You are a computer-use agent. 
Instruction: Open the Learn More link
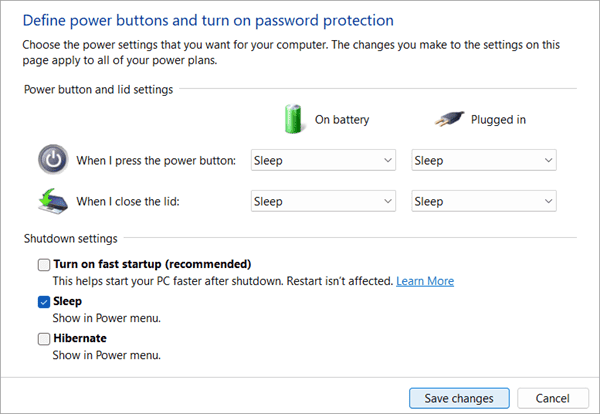pyautogui.click(x=425, y=282)
